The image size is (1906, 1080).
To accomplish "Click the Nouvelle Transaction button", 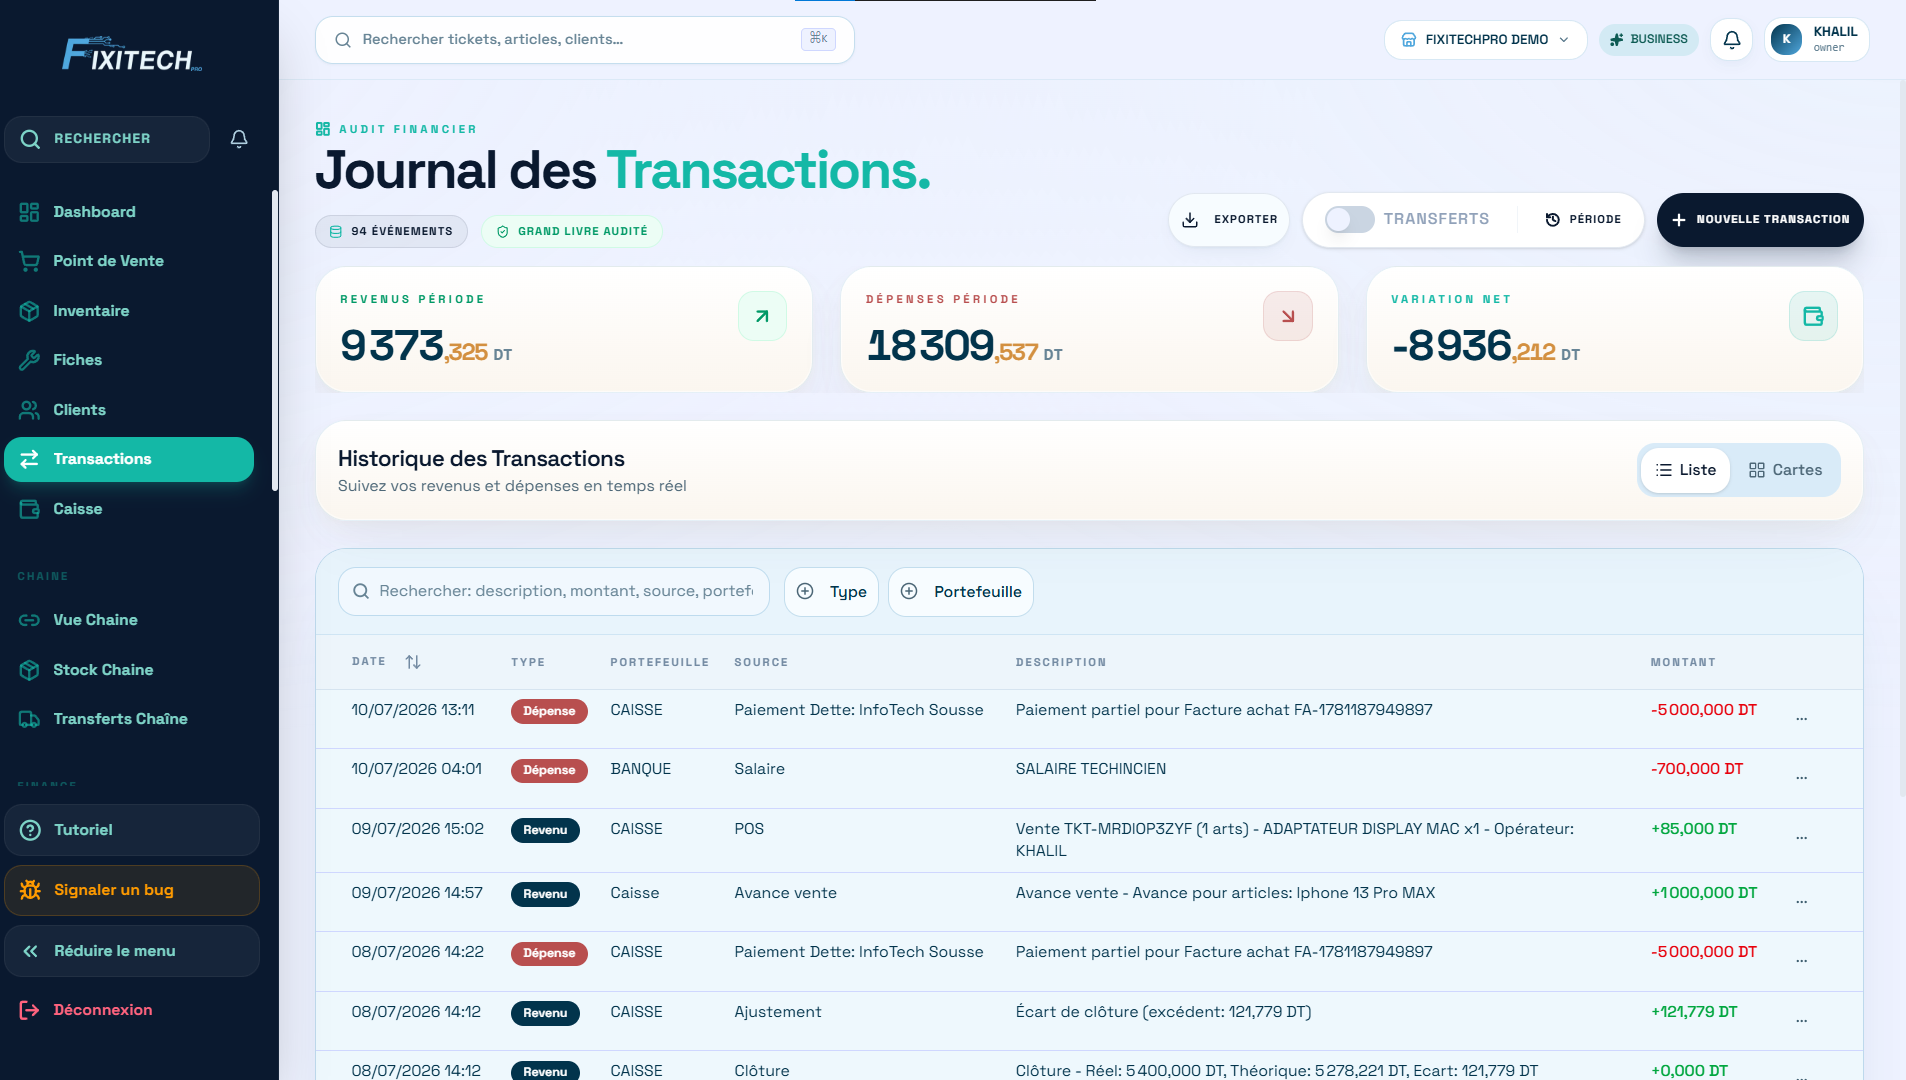I will (1760, 219).
